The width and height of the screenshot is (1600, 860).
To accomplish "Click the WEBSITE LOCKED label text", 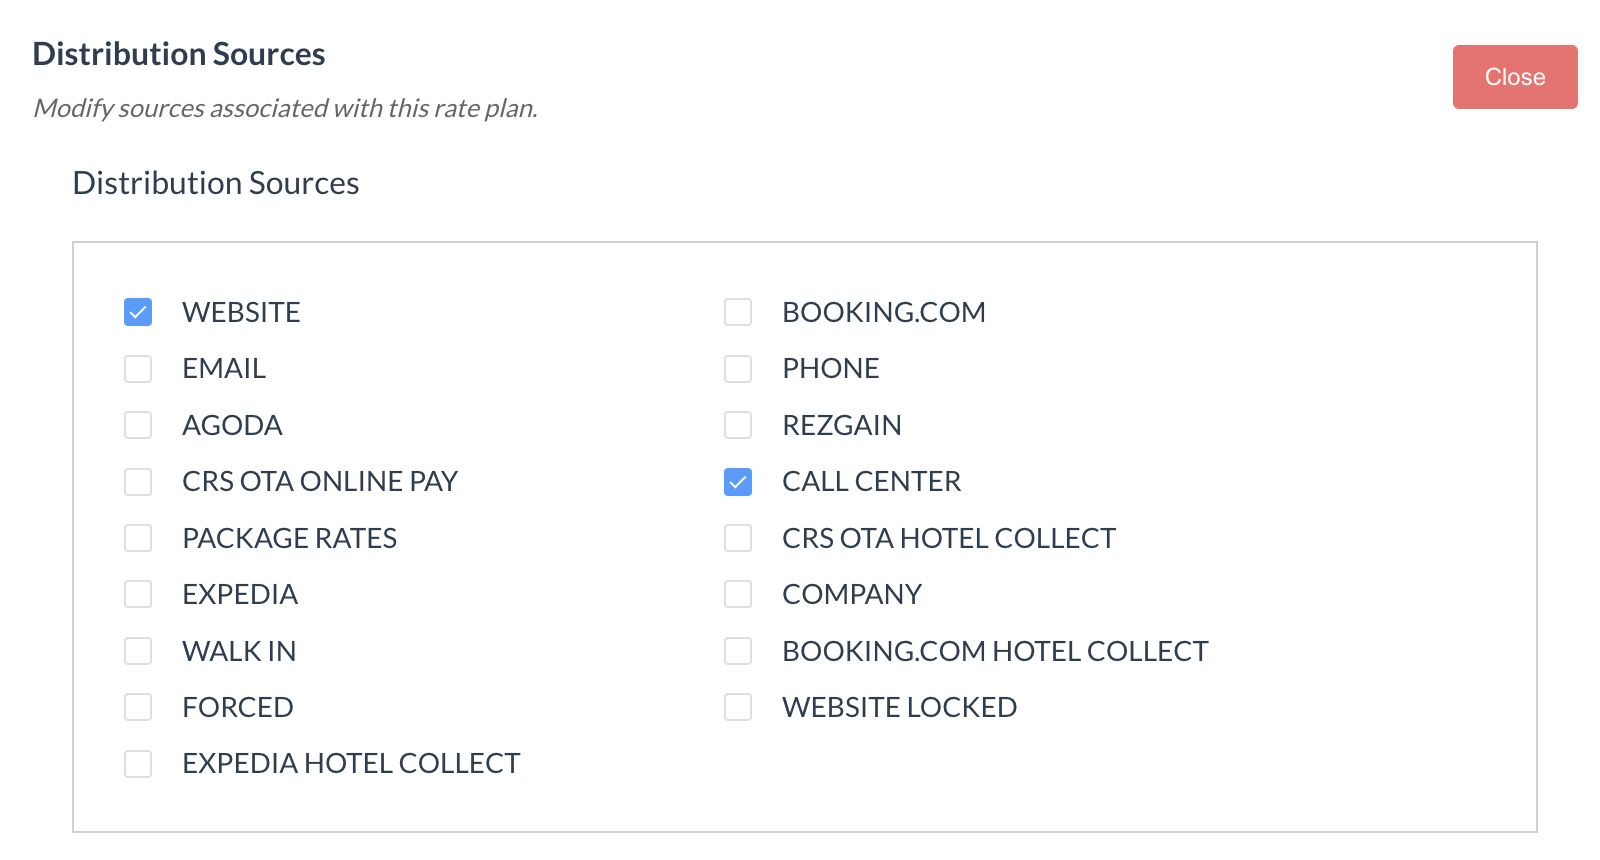I will pyautogui.click(x=899, y=708).
